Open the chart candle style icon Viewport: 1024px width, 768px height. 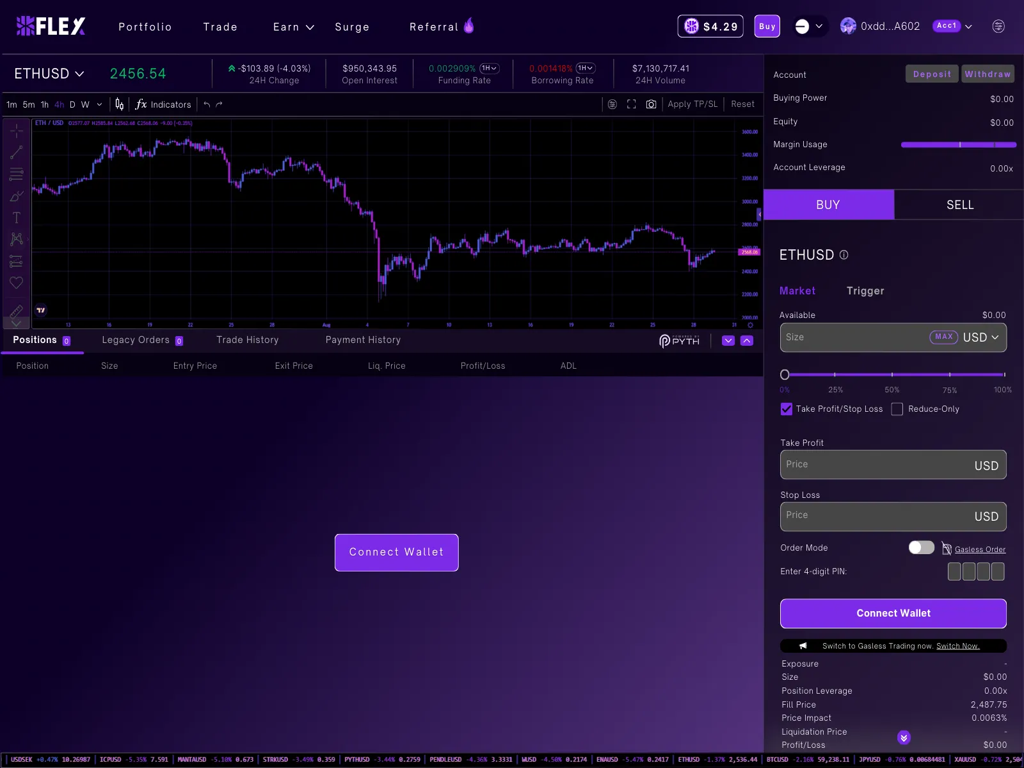point(119,104)
